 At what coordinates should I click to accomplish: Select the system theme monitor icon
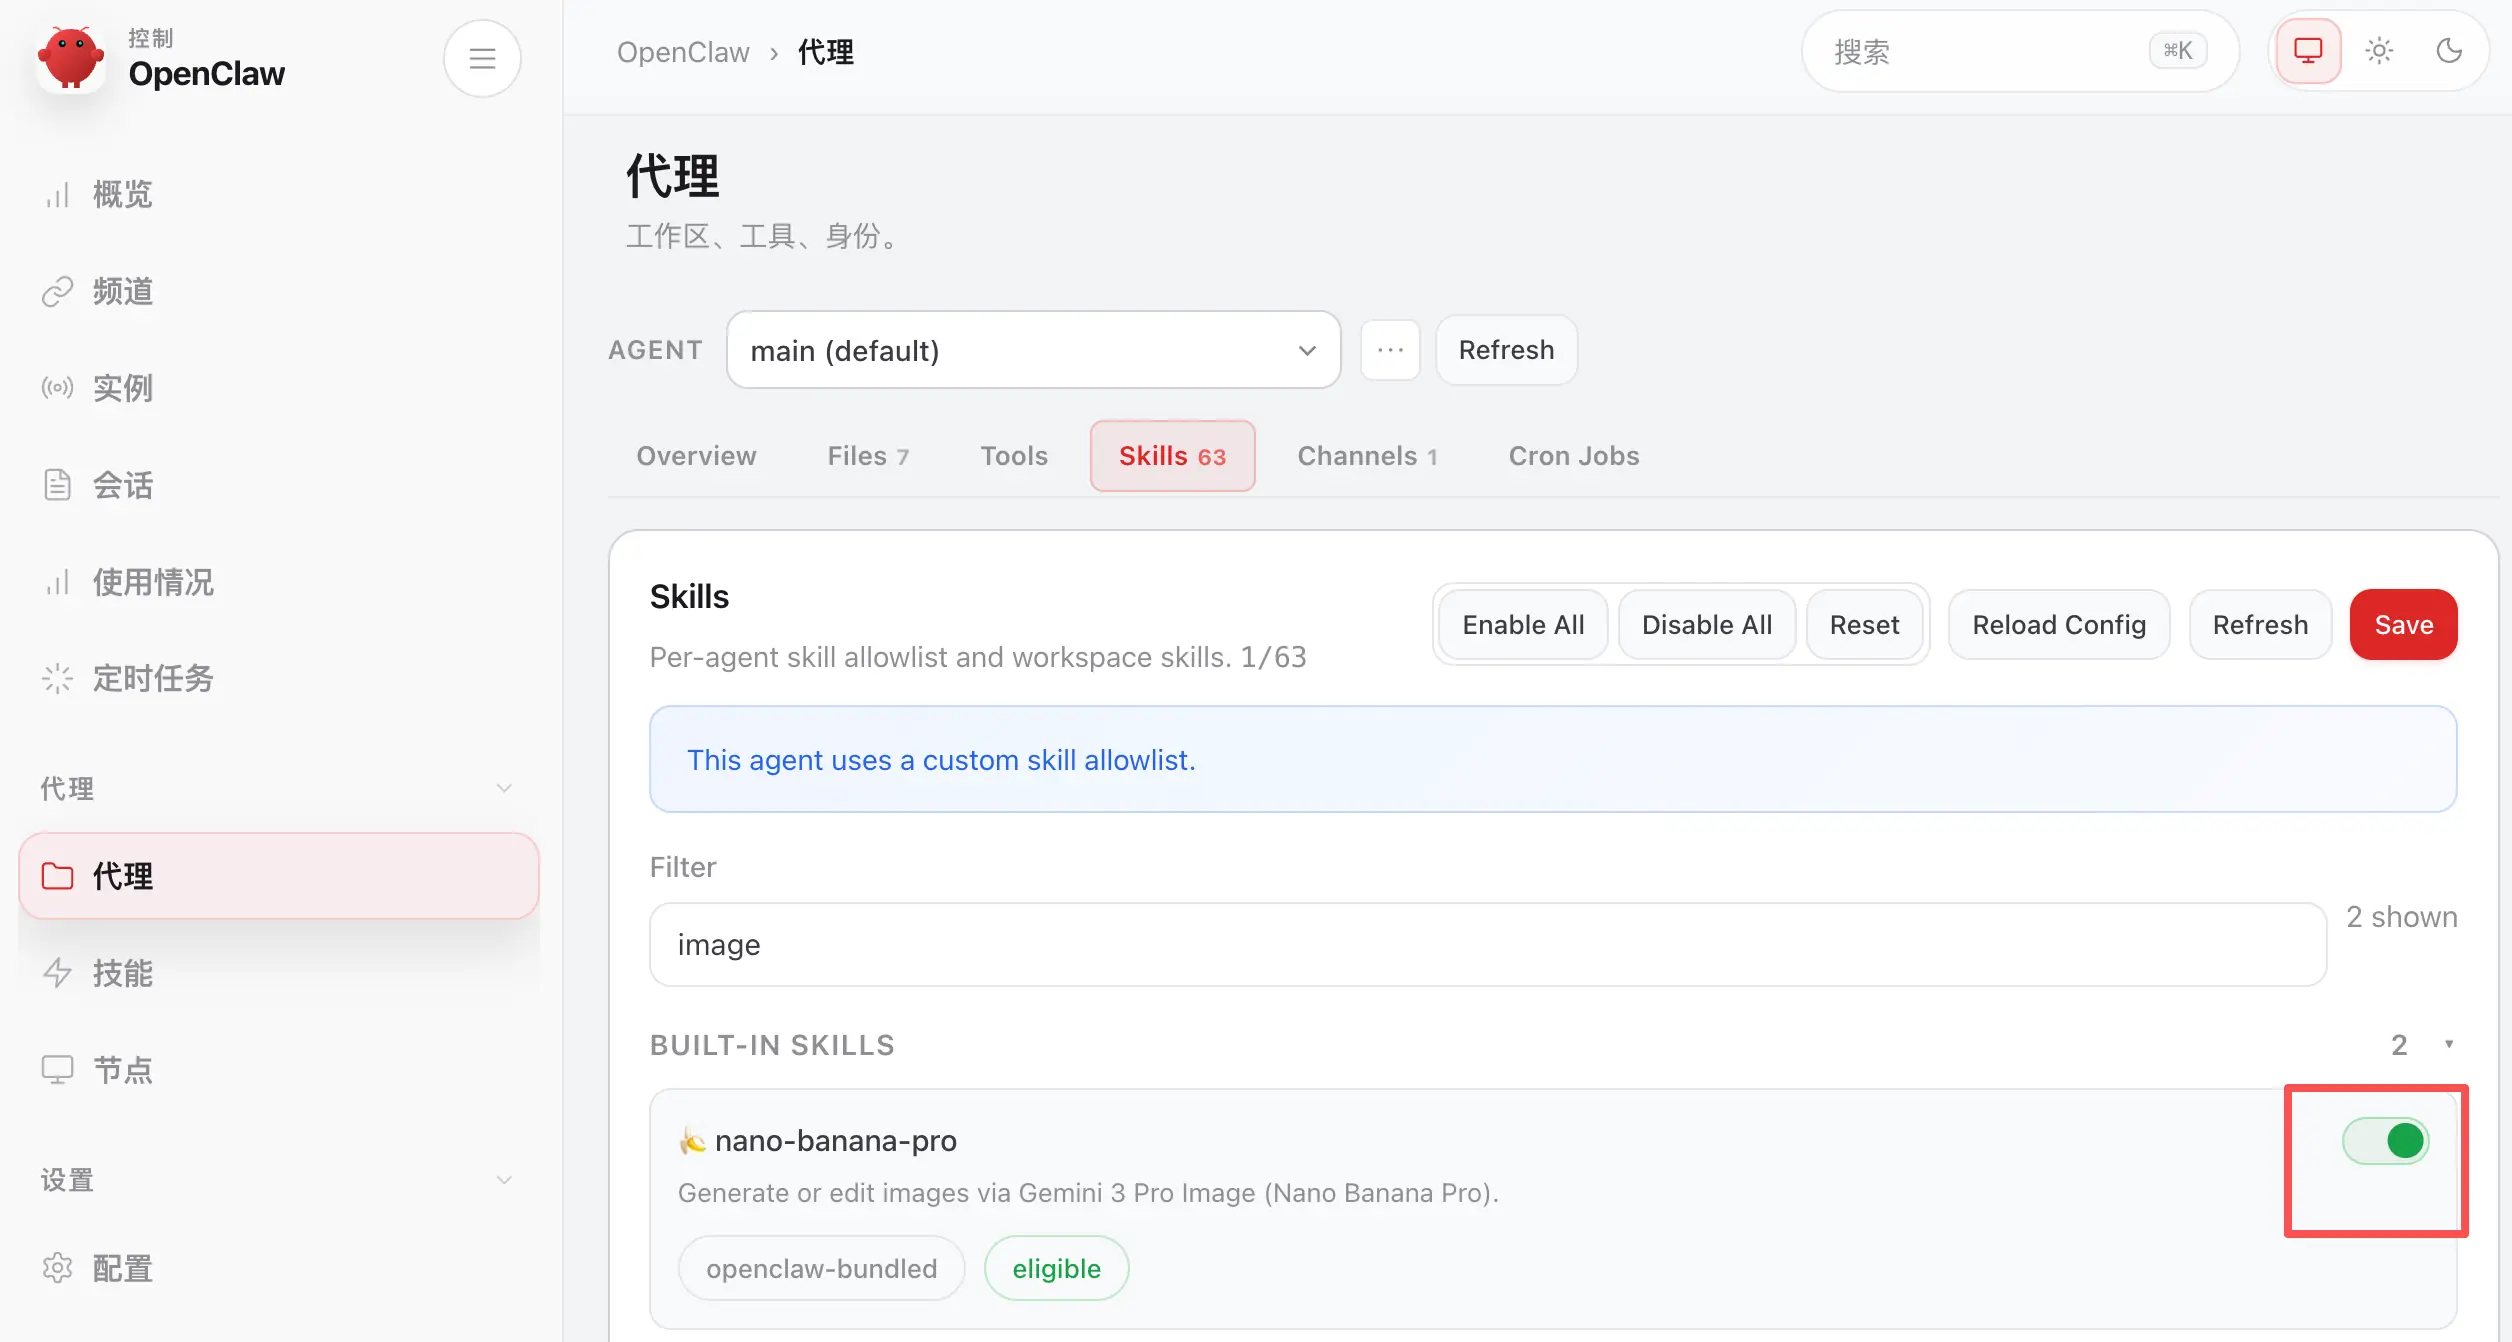click(x=2308, y=51)
